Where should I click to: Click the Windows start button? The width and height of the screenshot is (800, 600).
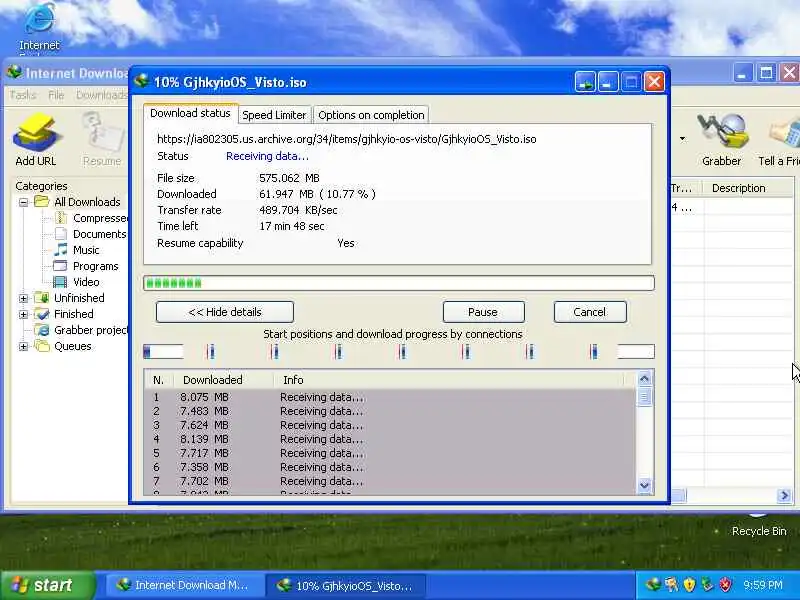pyautogui.click(x=48, y=585)
